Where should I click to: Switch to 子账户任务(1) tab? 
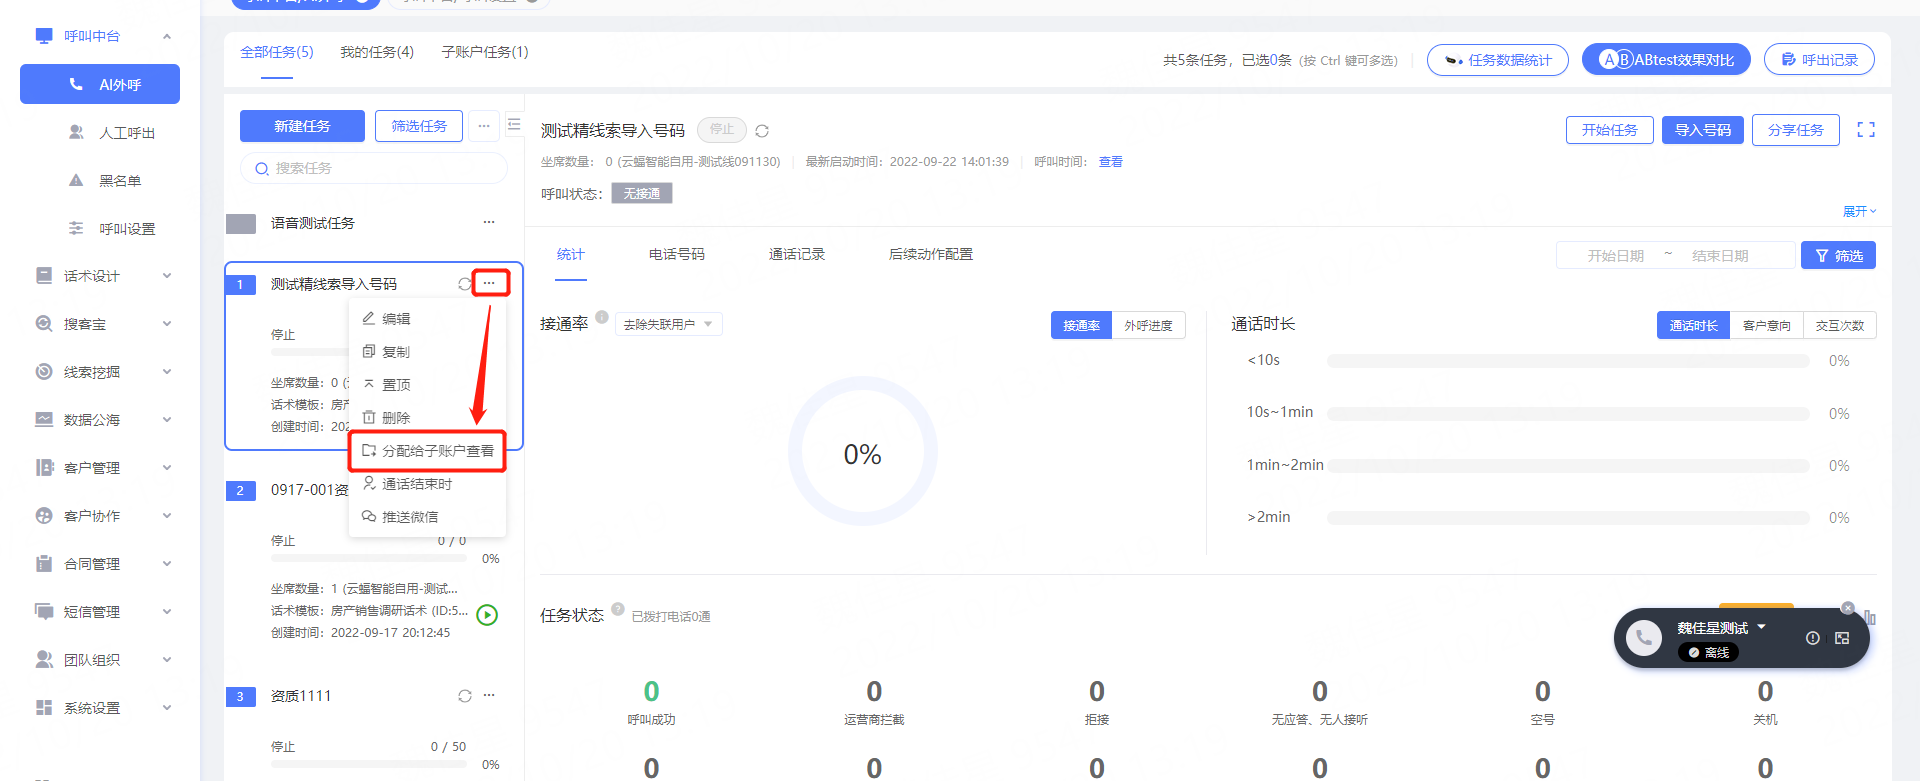pyautogui.click(x=485, y=52)
